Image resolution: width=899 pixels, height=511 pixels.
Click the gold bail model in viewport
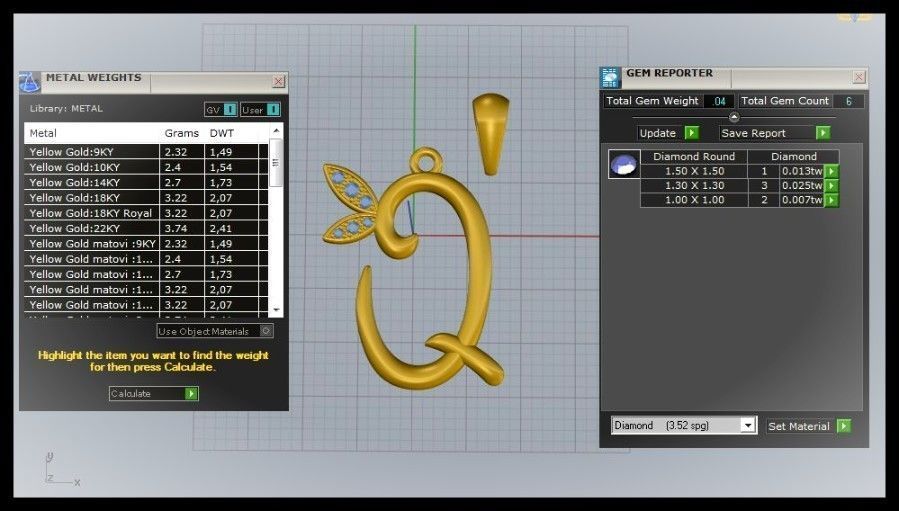(x=491, y=134)
